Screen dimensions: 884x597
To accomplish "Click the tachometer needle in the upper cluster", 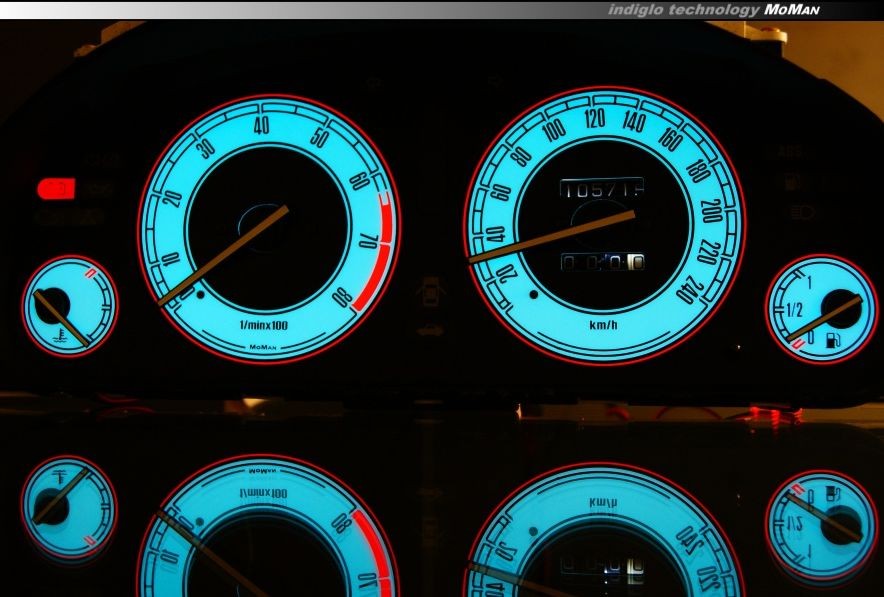I will [x=223, y=256].
